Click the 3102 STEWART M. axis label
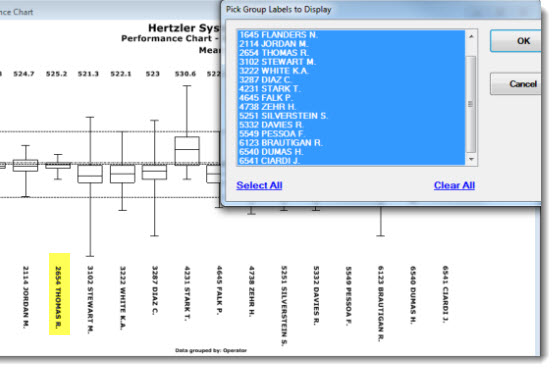Screen dimensions: 556x368 90,300
